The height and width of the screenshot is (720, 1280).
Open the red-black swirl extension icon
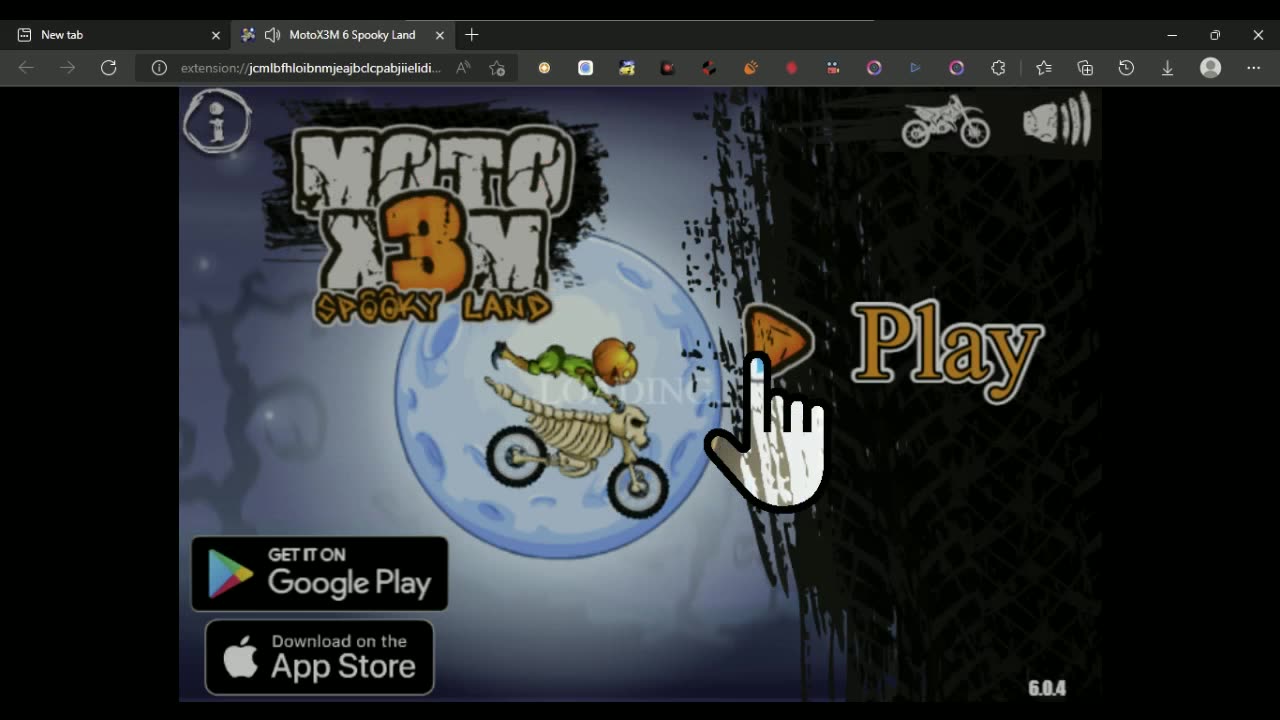coord(709,68)
